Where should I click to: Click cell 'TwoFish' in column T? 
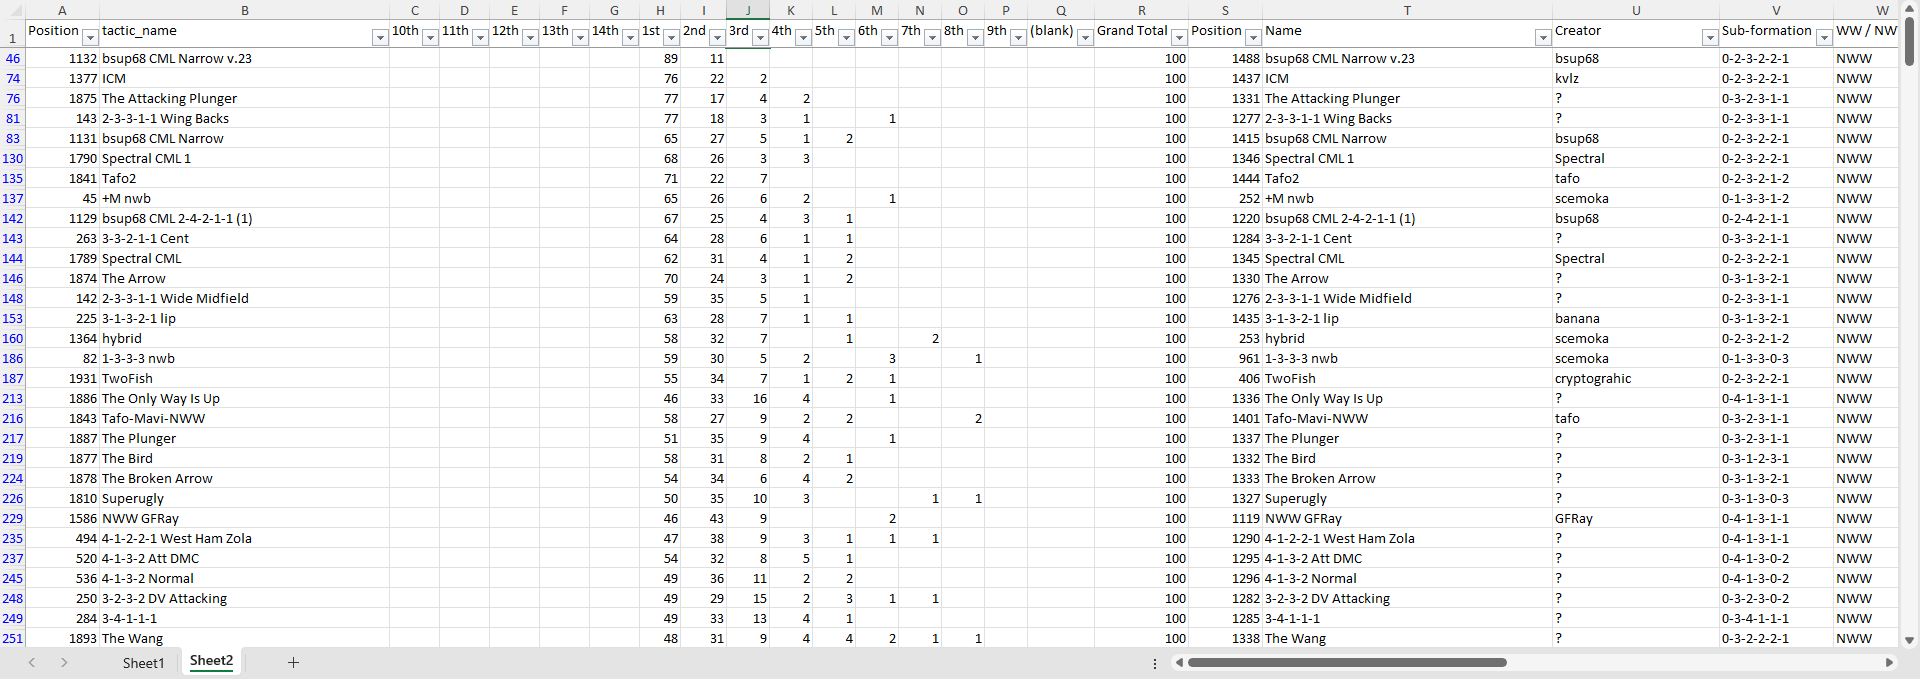click(x=1407, y=378)
